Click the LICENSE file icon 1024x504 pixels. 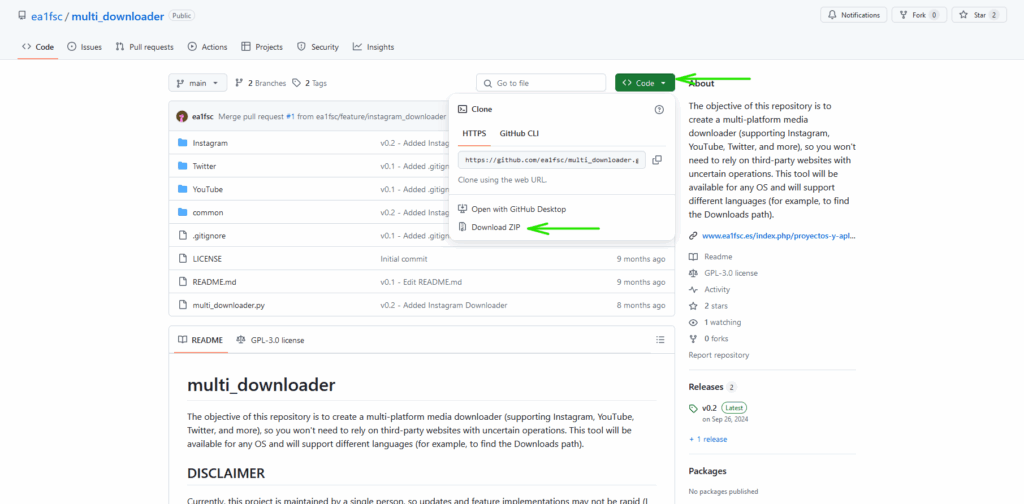[x=183, y=259]
